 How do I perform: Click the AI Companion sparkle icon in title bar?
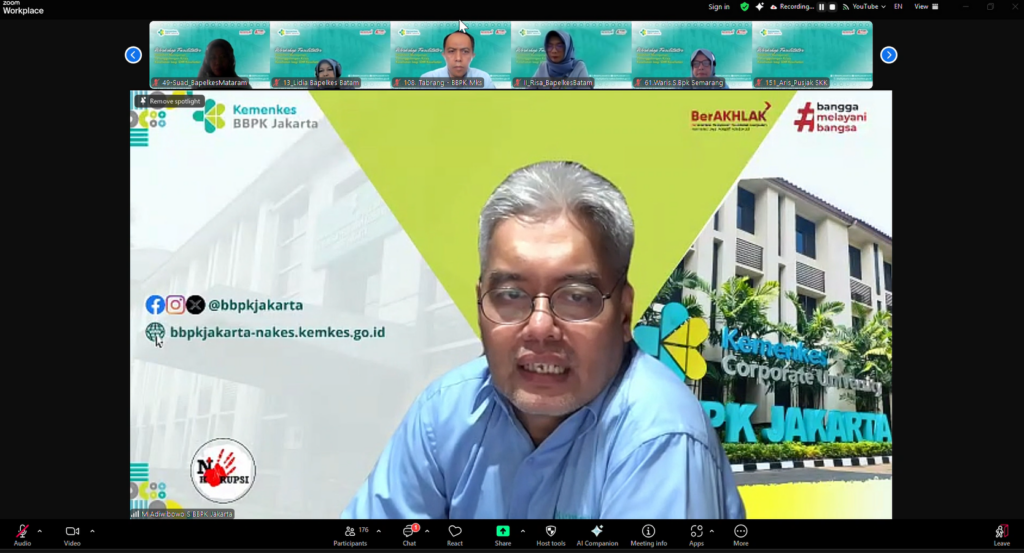759,7
